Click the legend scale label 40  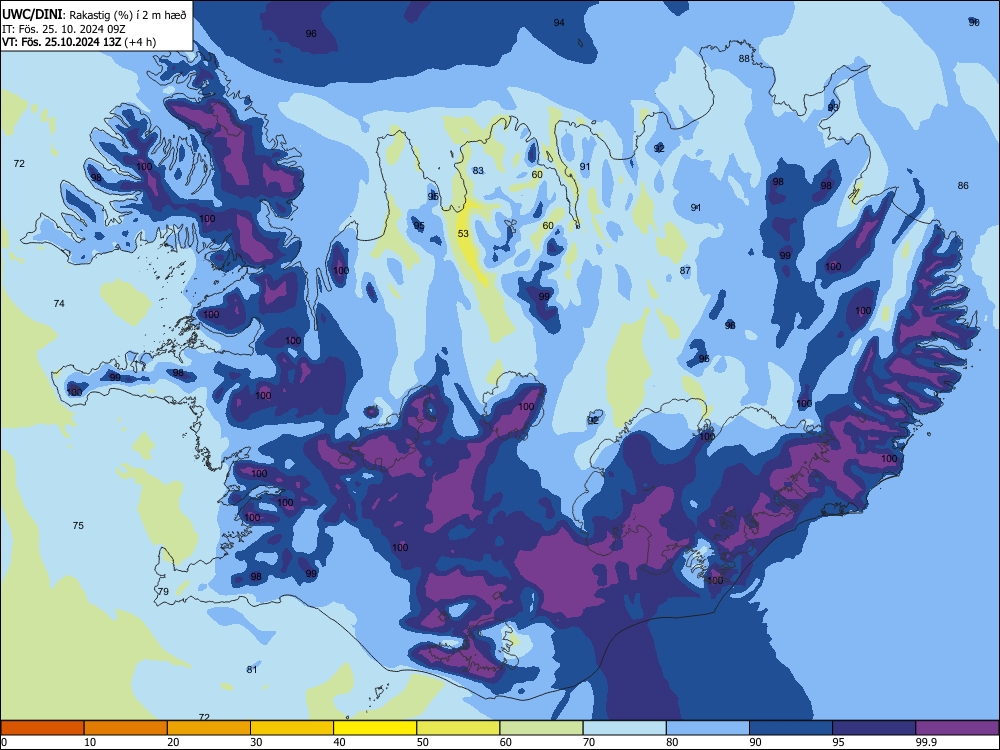point(340,742)
